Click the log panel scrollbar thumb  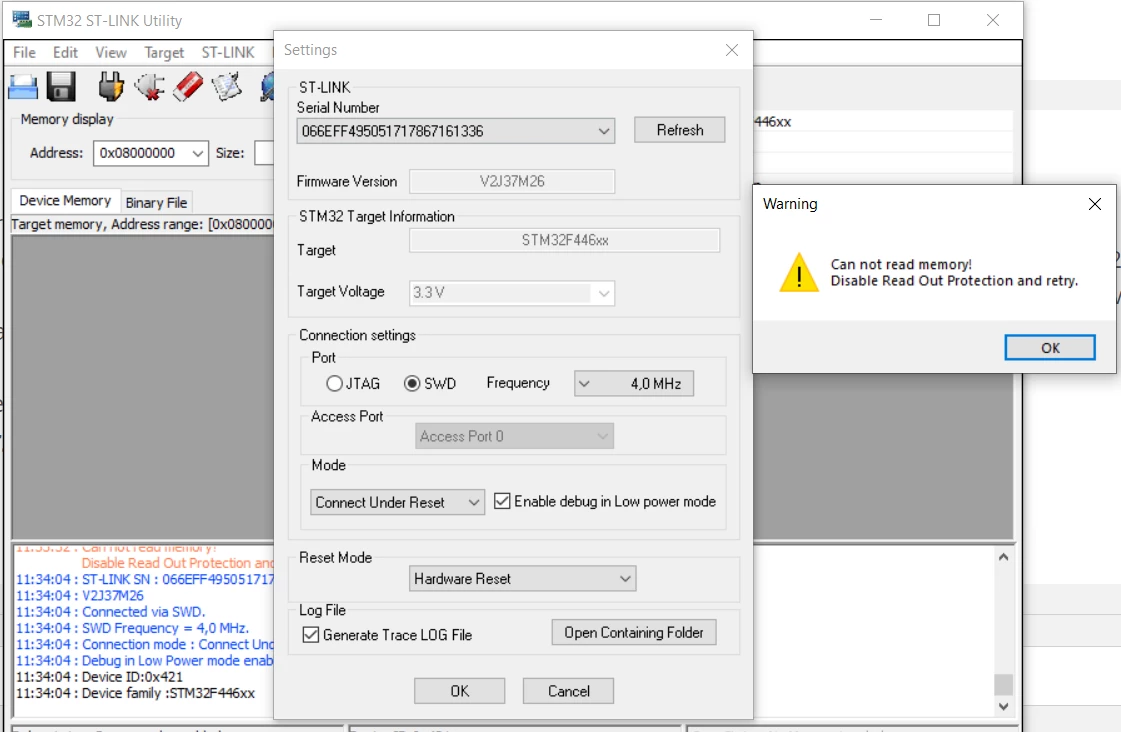click(1003, 684)
